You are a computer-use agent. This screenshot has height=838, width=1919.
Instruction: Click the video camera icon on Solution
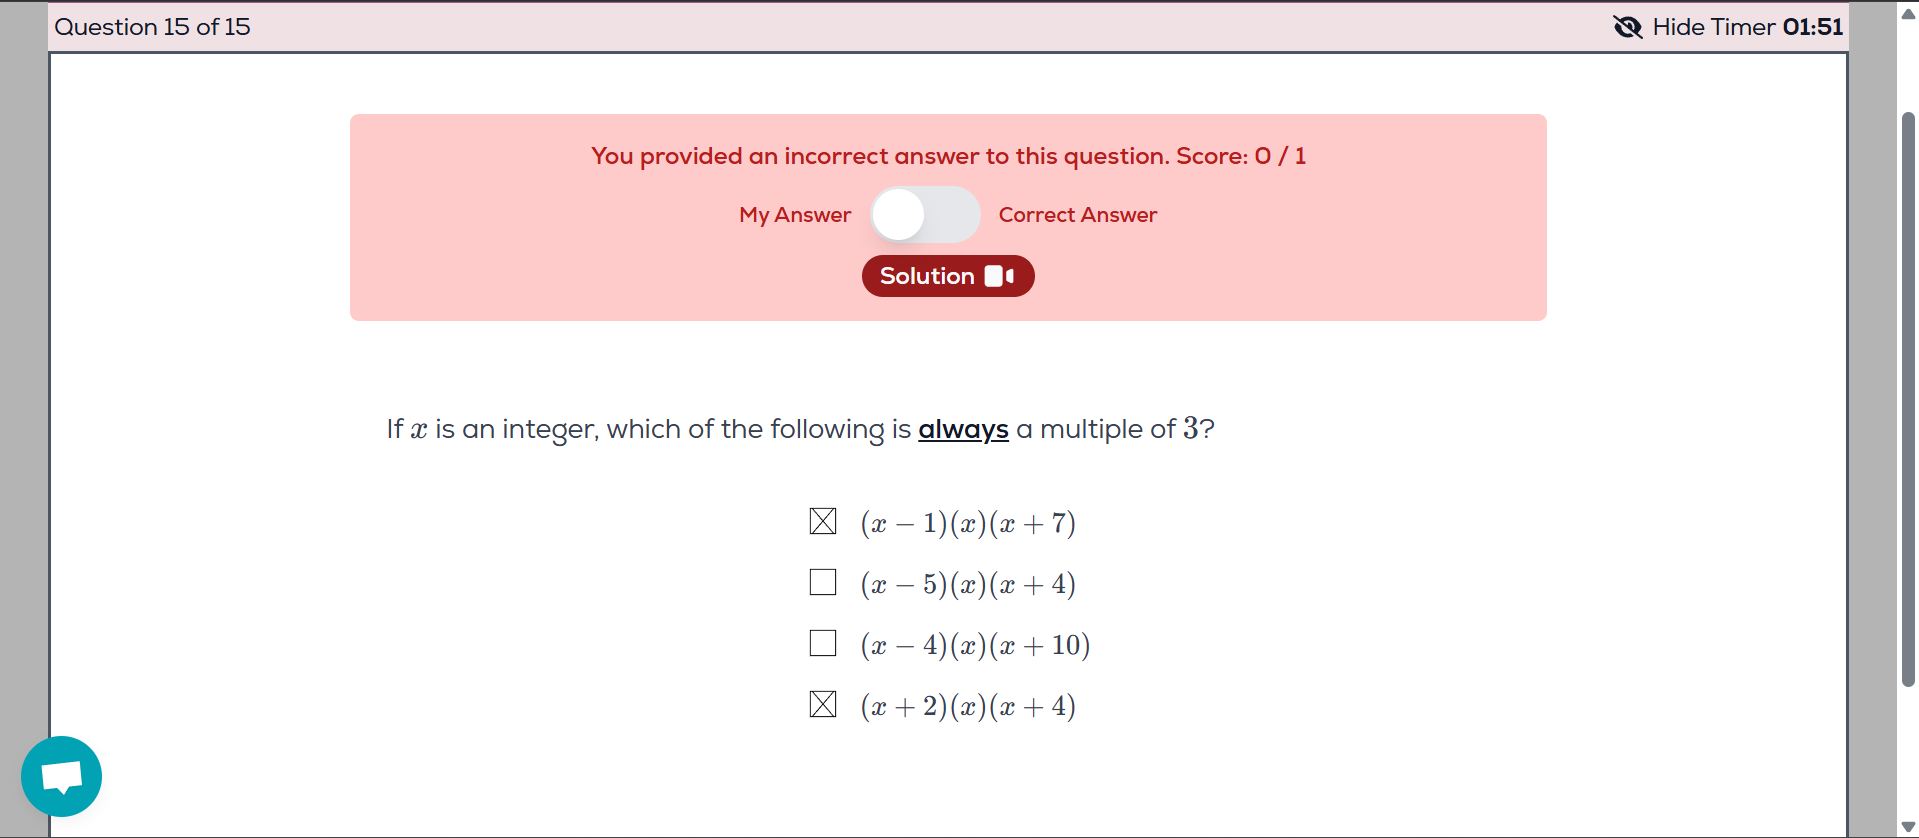(999, 276)
